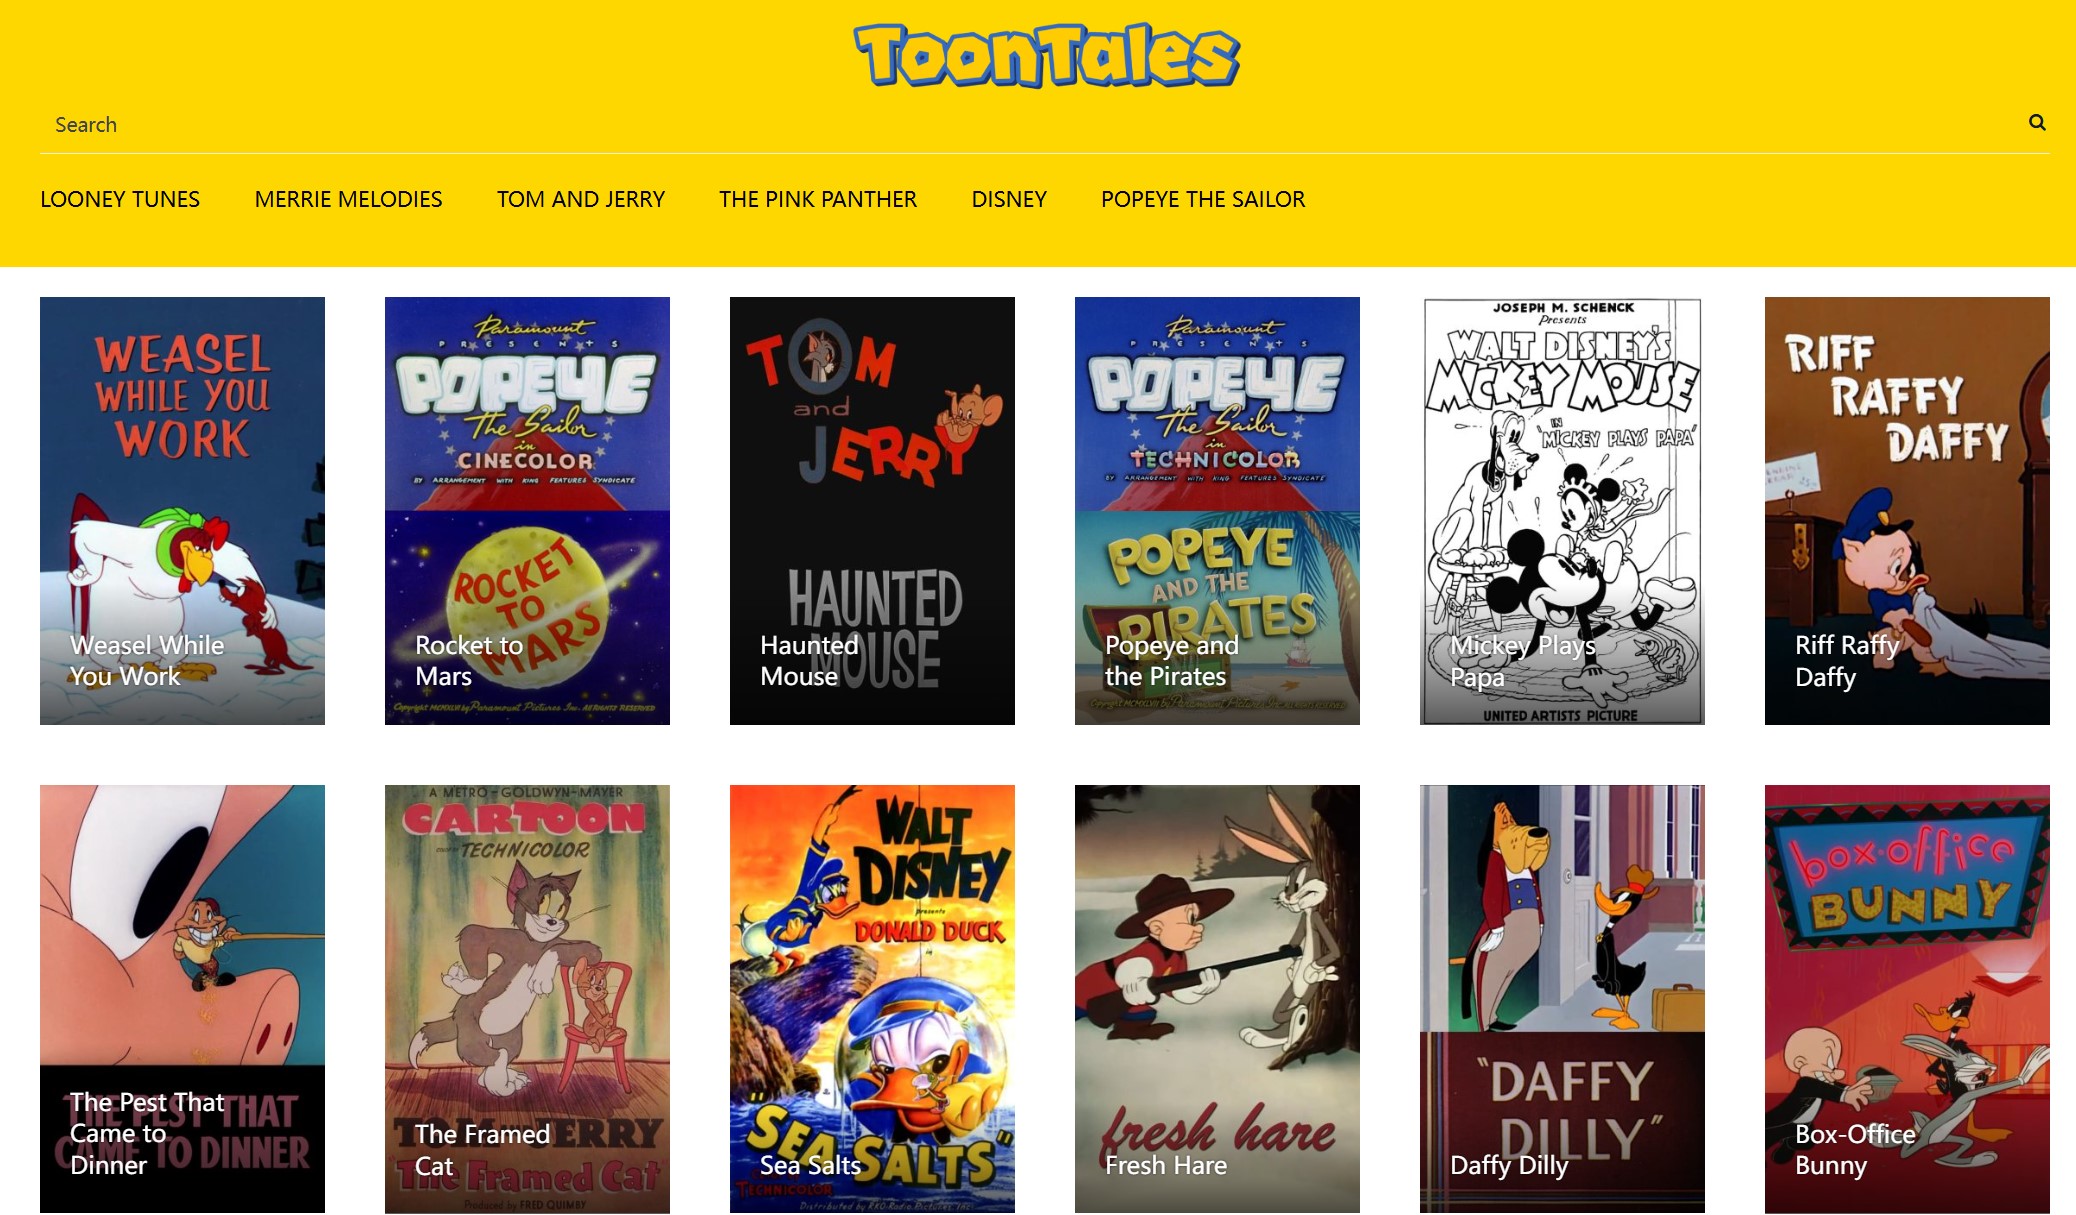Select The Framed Cat poster
2076x1215 pixels.
click(x=527, y=999)
